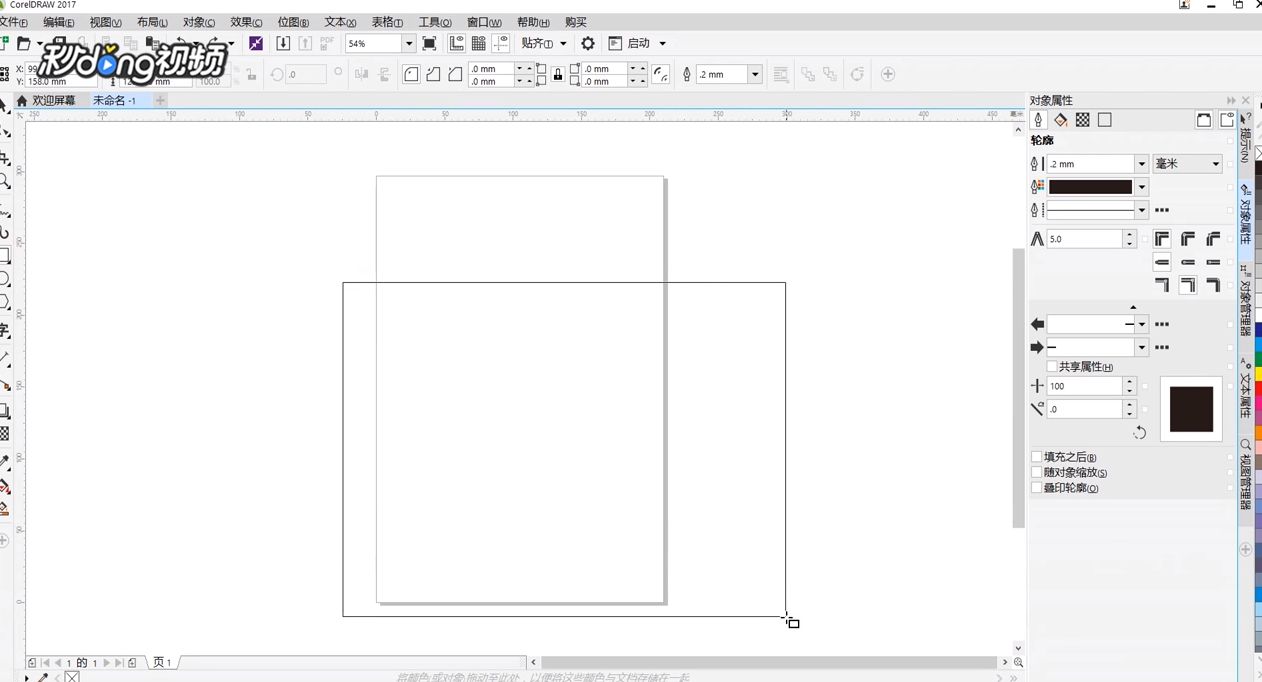
Task: Enable 叠印轮廓 checkbox
Action: point(1037,488)
